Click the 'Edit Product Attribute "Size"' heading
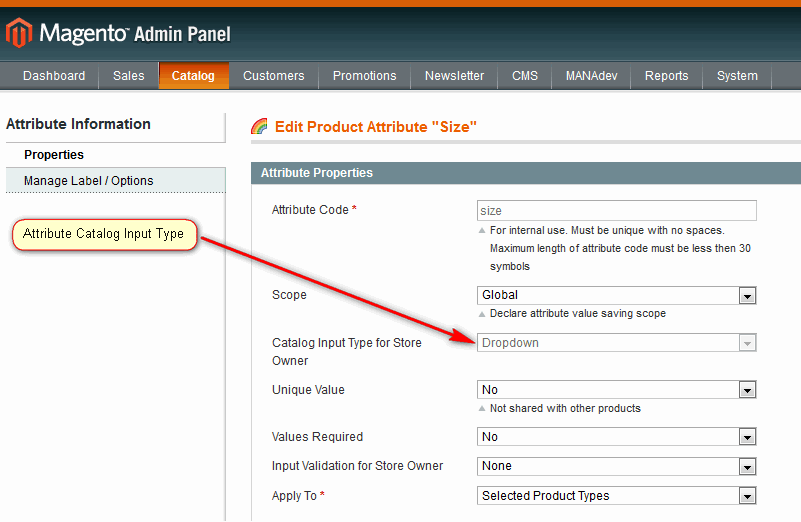Image resolution: width=801 pixels, height=522 pixels. [376, 127]
